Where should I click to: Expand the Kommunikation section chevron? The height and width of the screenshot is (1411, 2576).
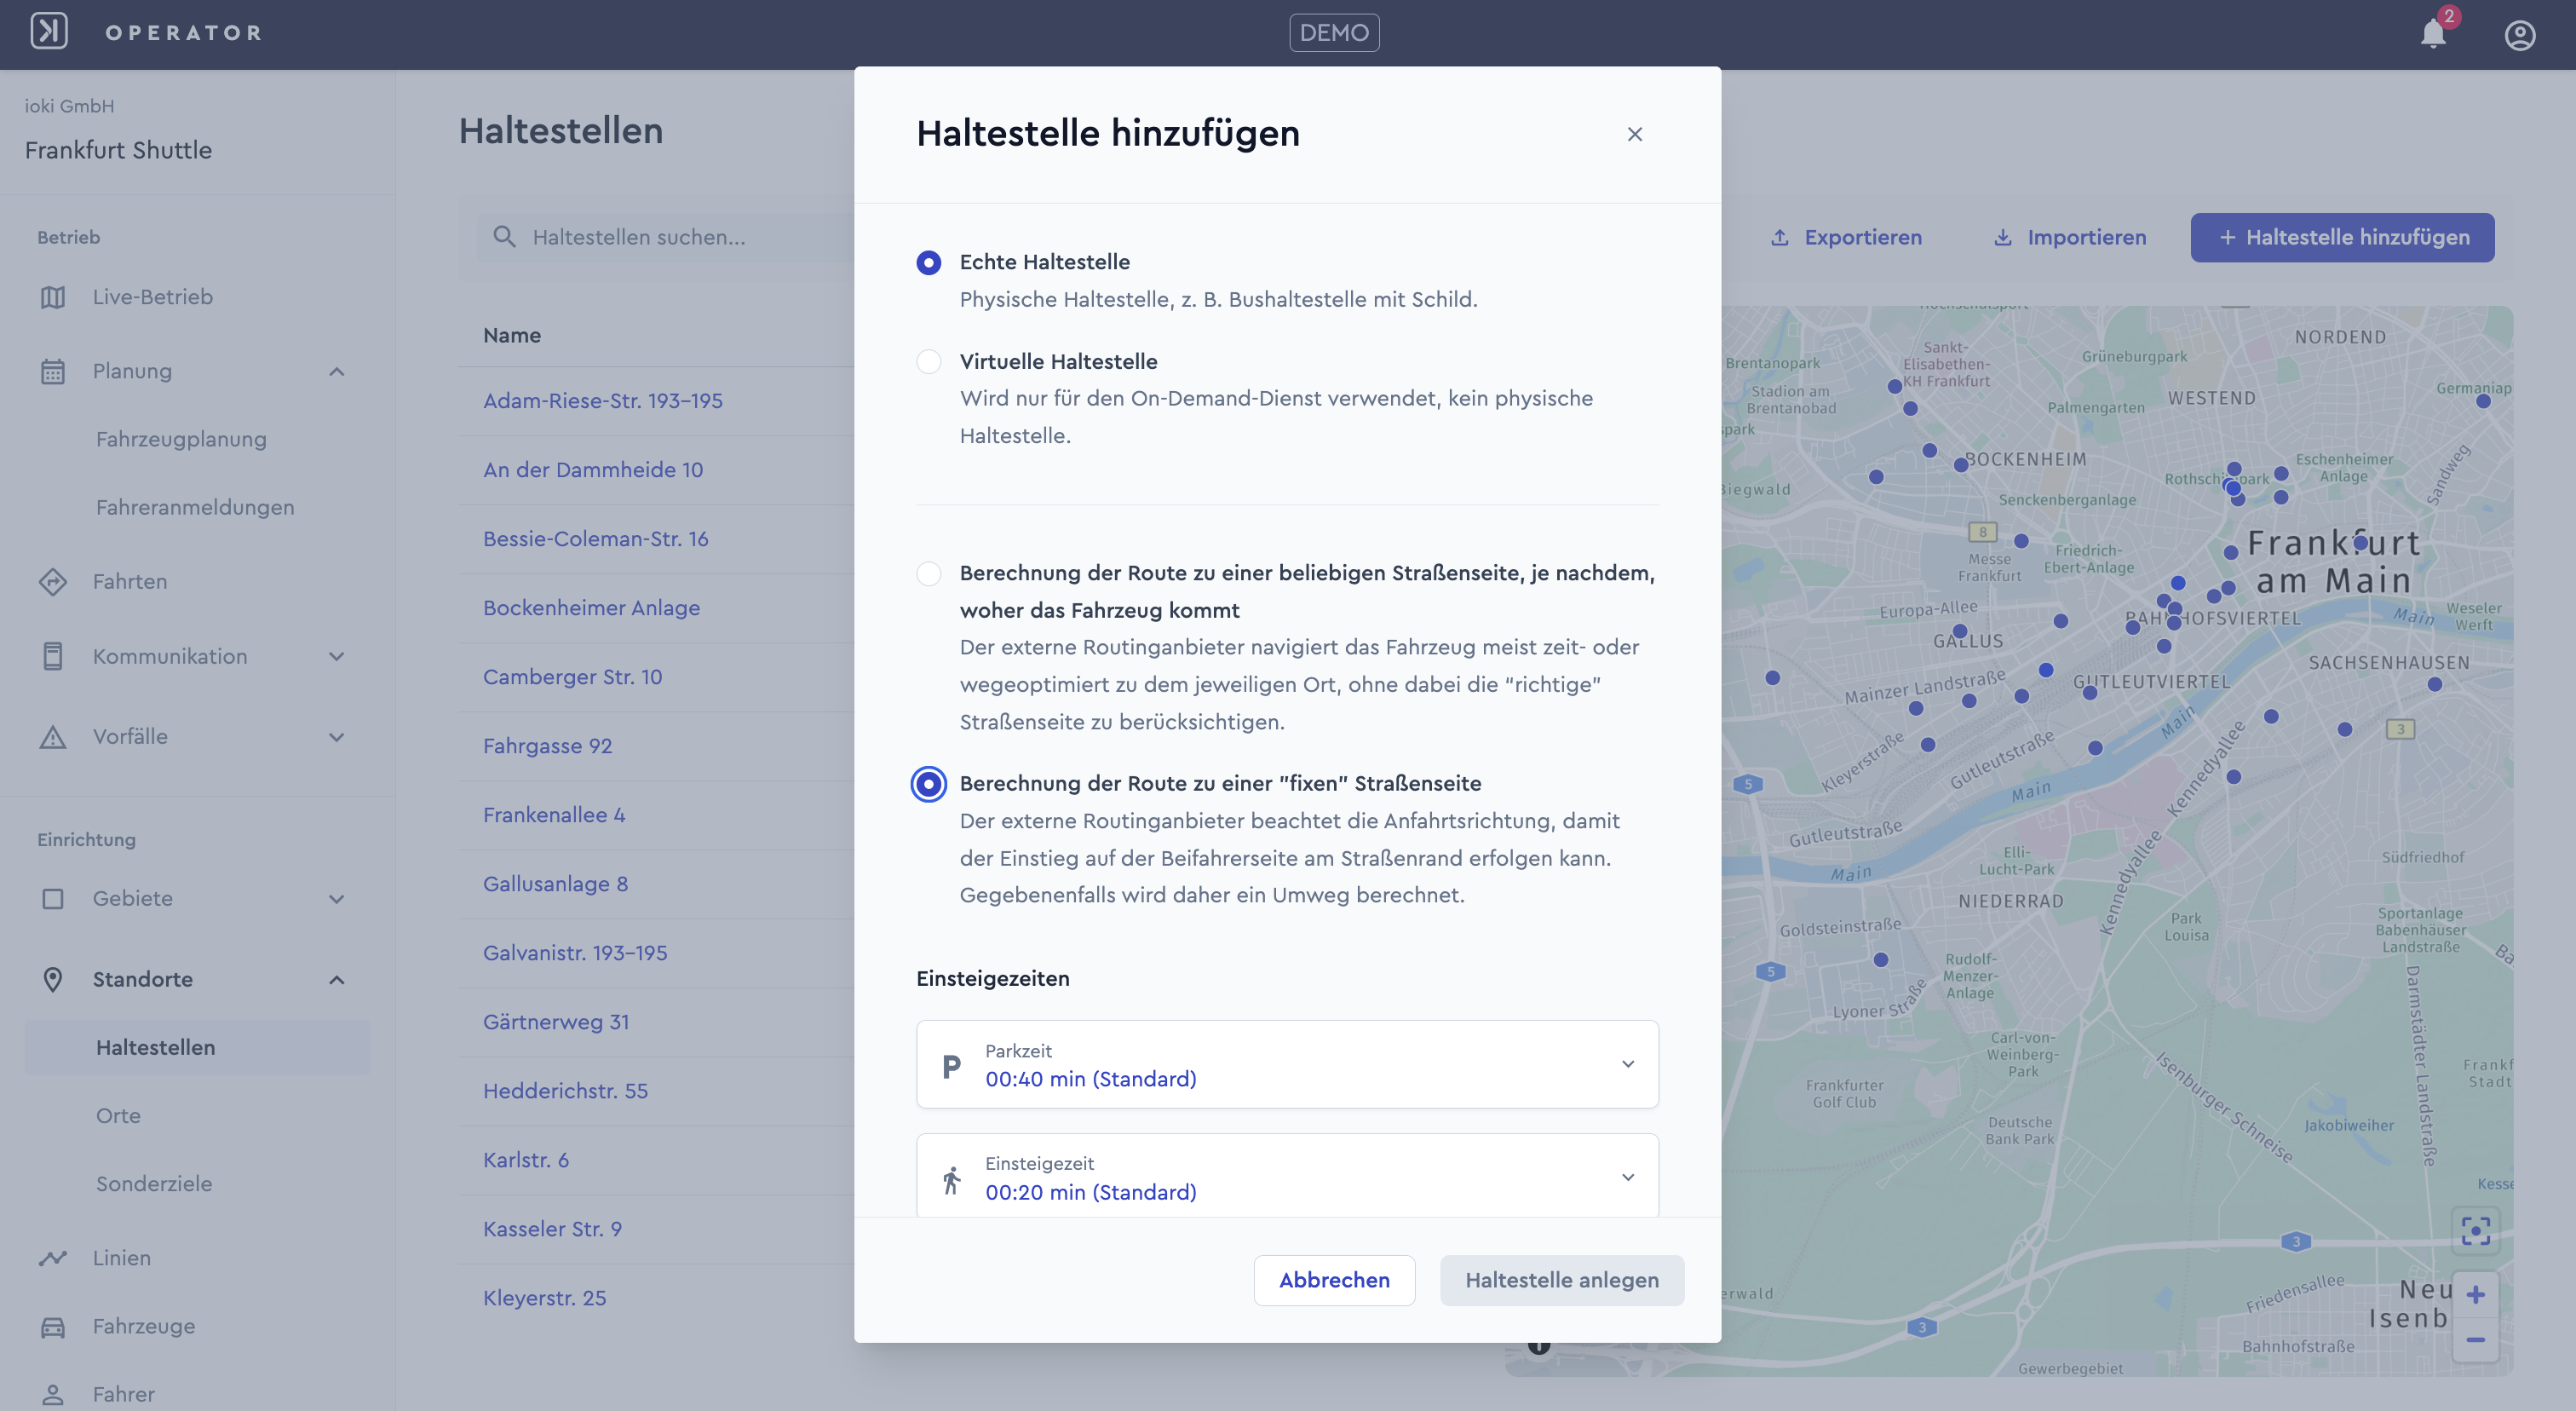point(337,656)
